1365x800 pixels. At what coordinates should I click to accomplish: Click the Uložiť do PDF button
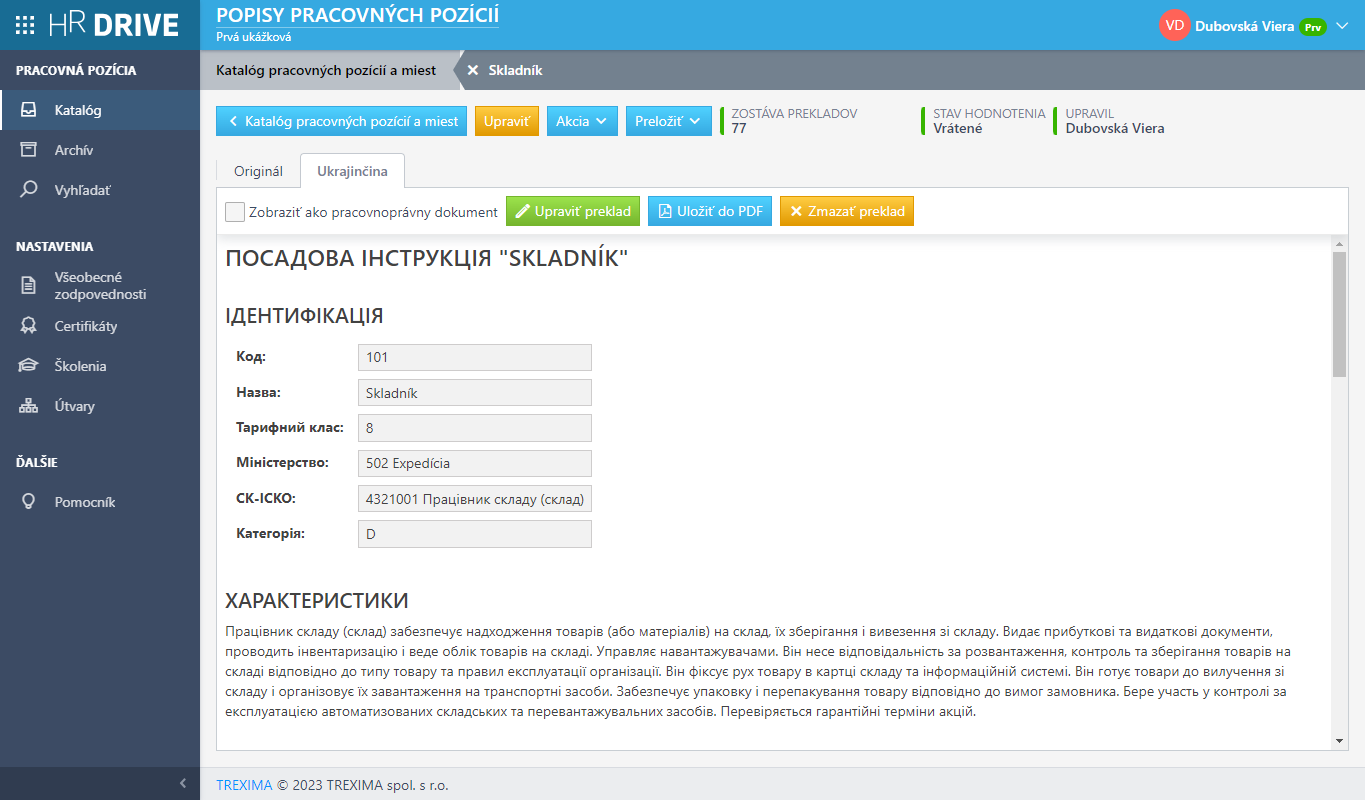click(x=710, y=211)
